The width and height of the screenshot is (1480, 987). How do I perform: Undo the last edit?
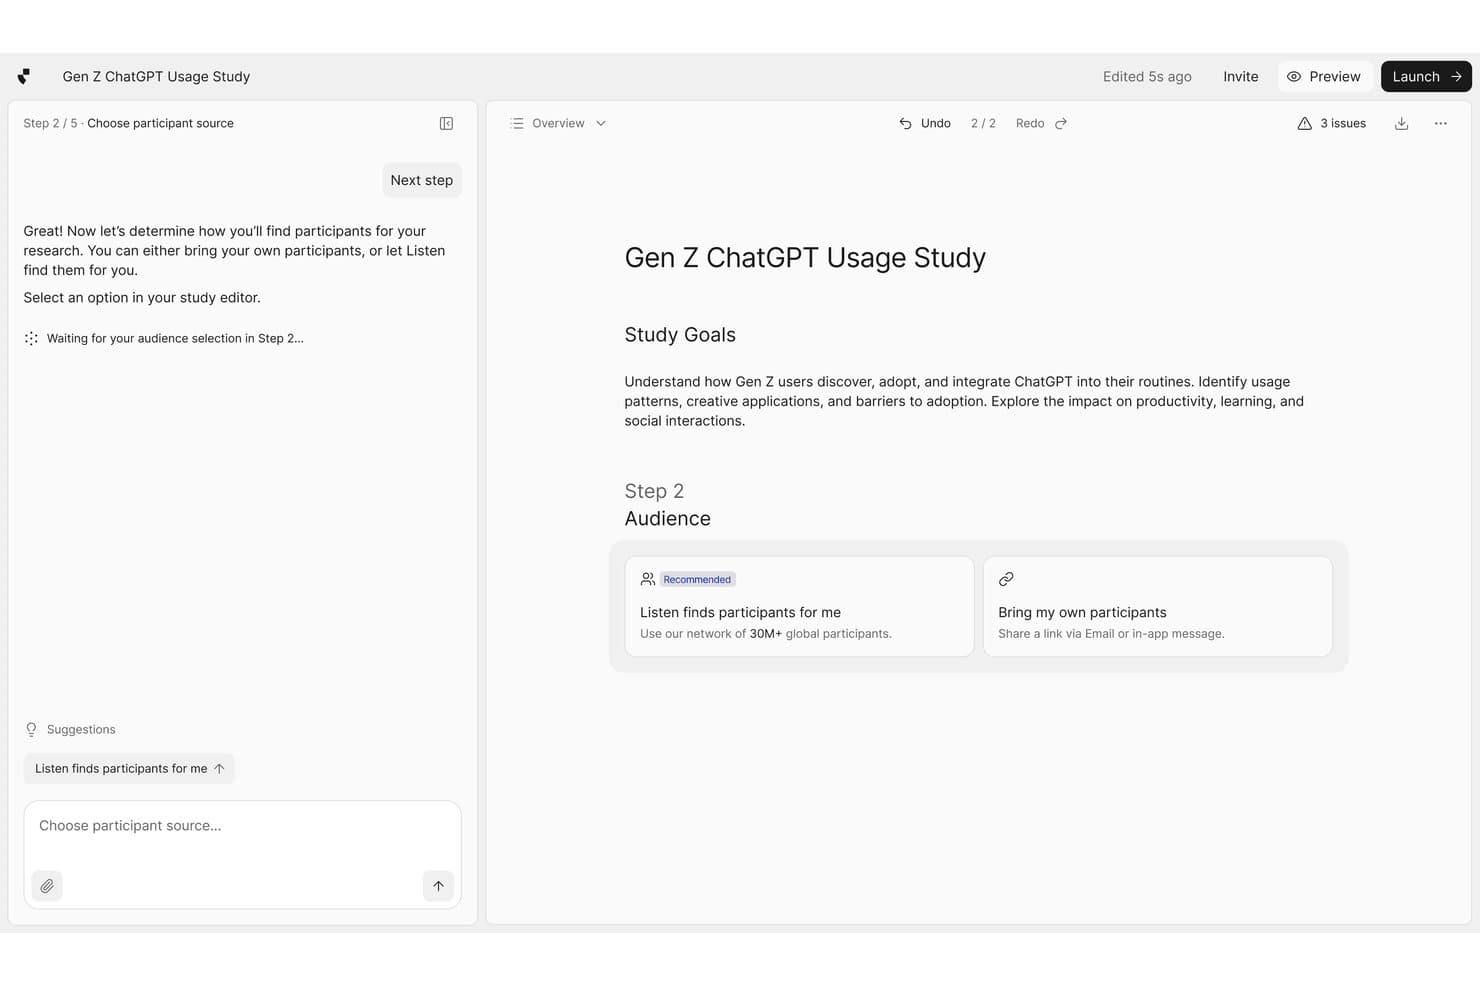[925, 123]
